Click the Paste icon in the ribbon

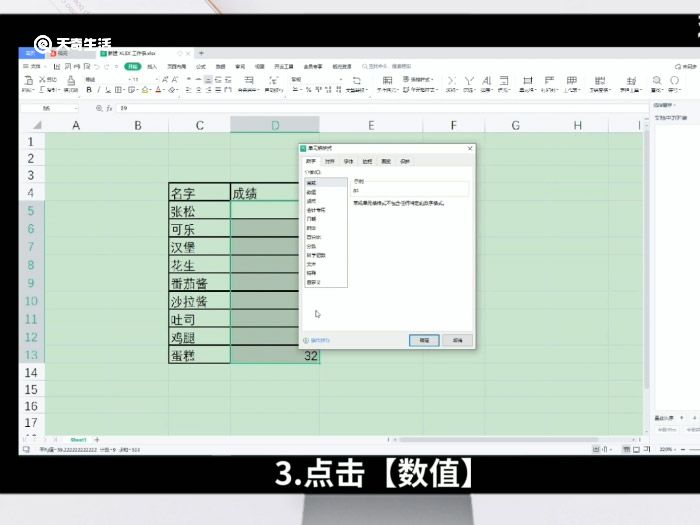pos(28,80)
